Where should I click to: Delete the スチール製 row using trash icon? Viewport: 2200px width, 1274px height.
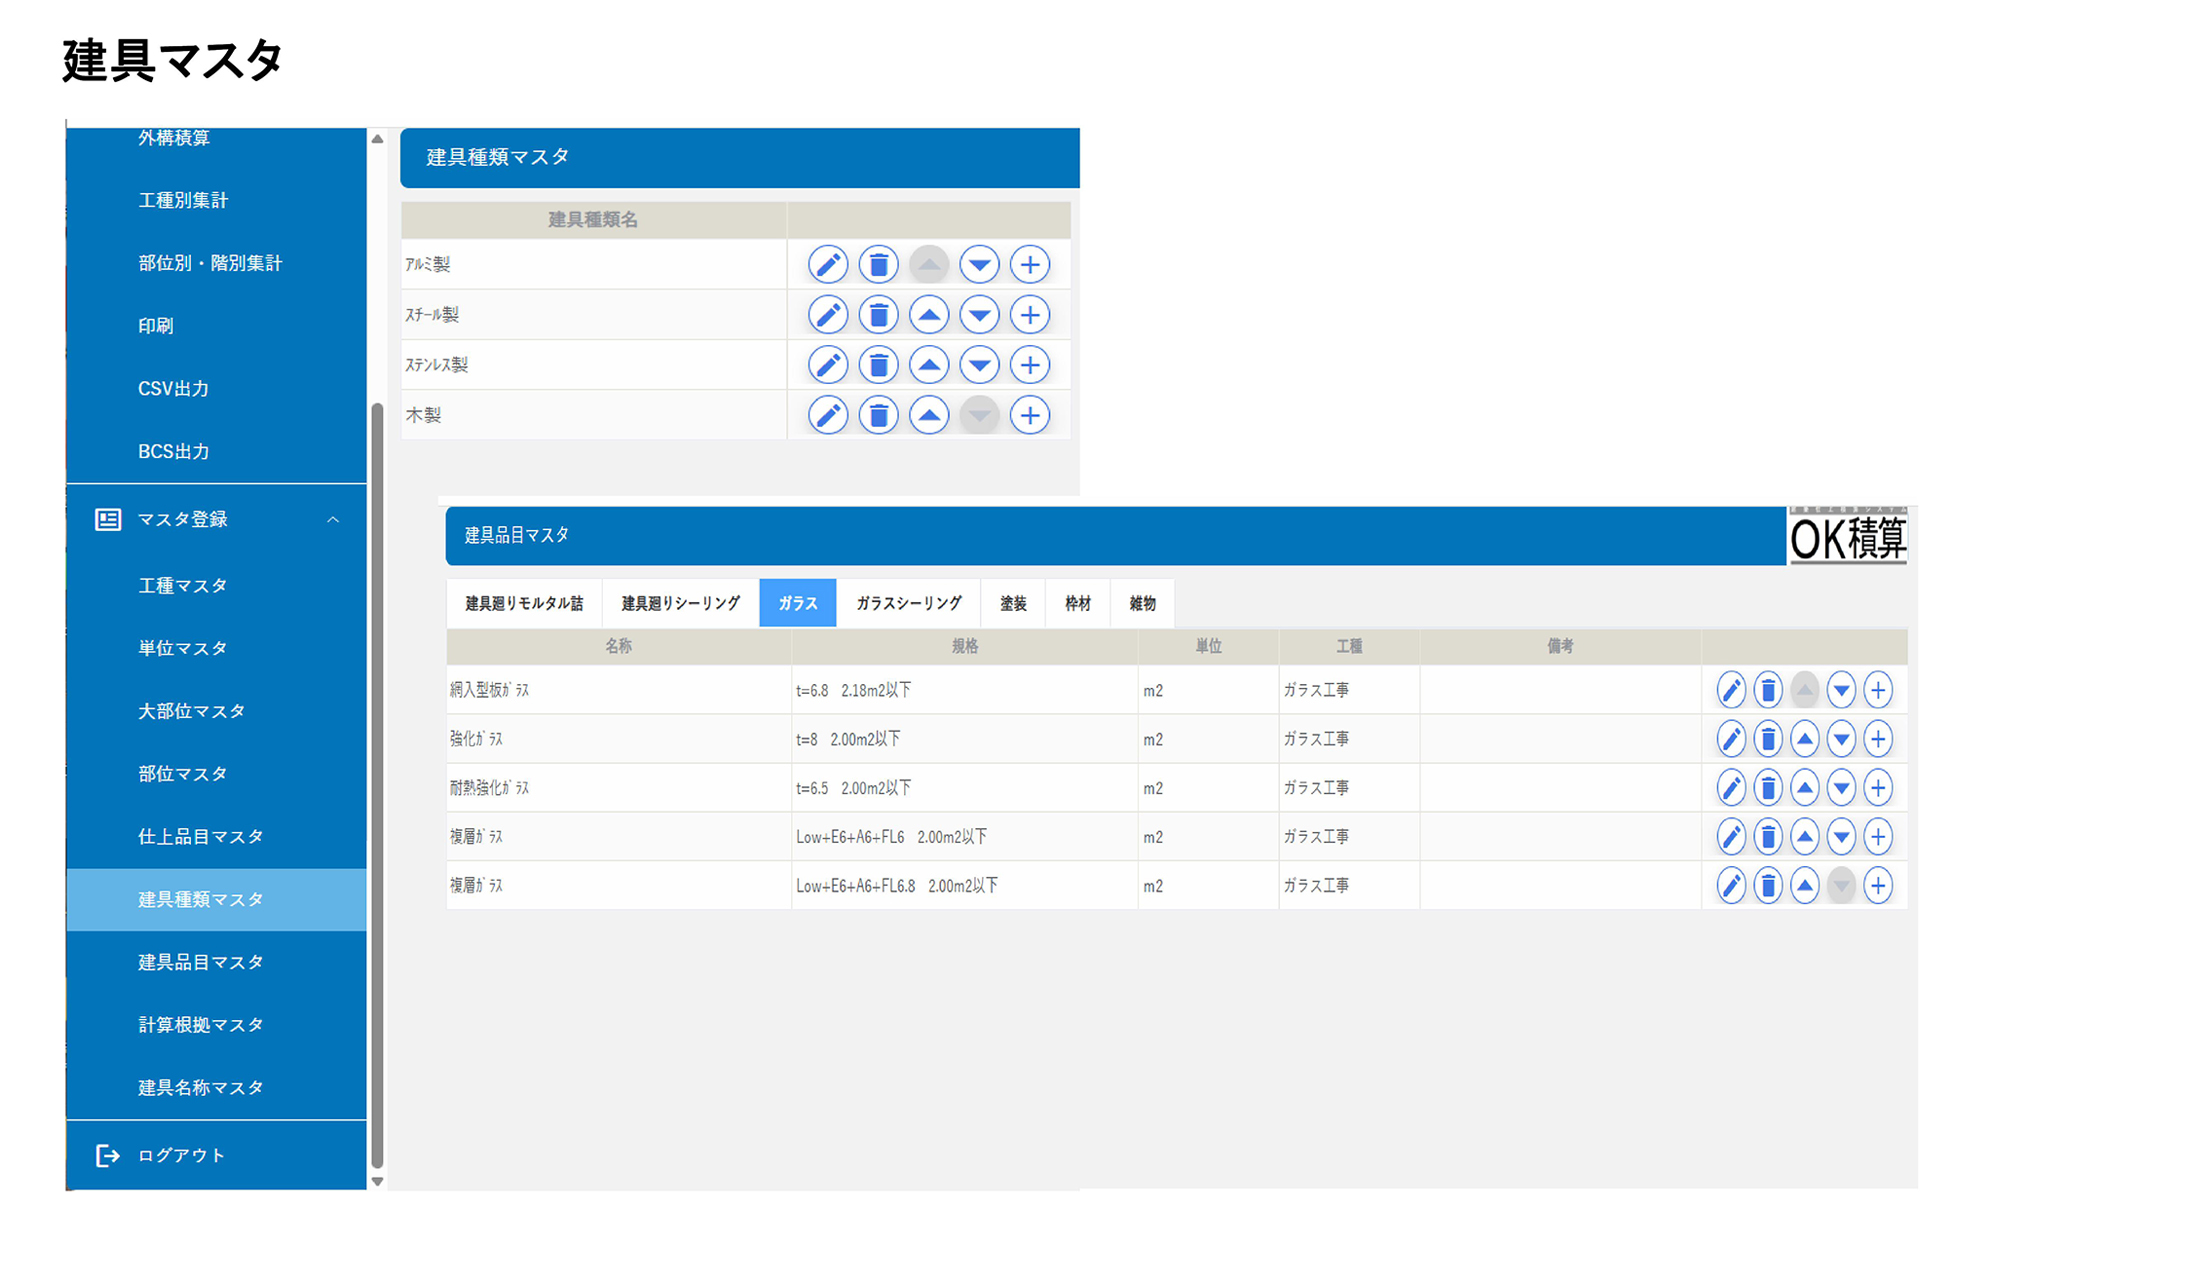(x=878, y=315)
